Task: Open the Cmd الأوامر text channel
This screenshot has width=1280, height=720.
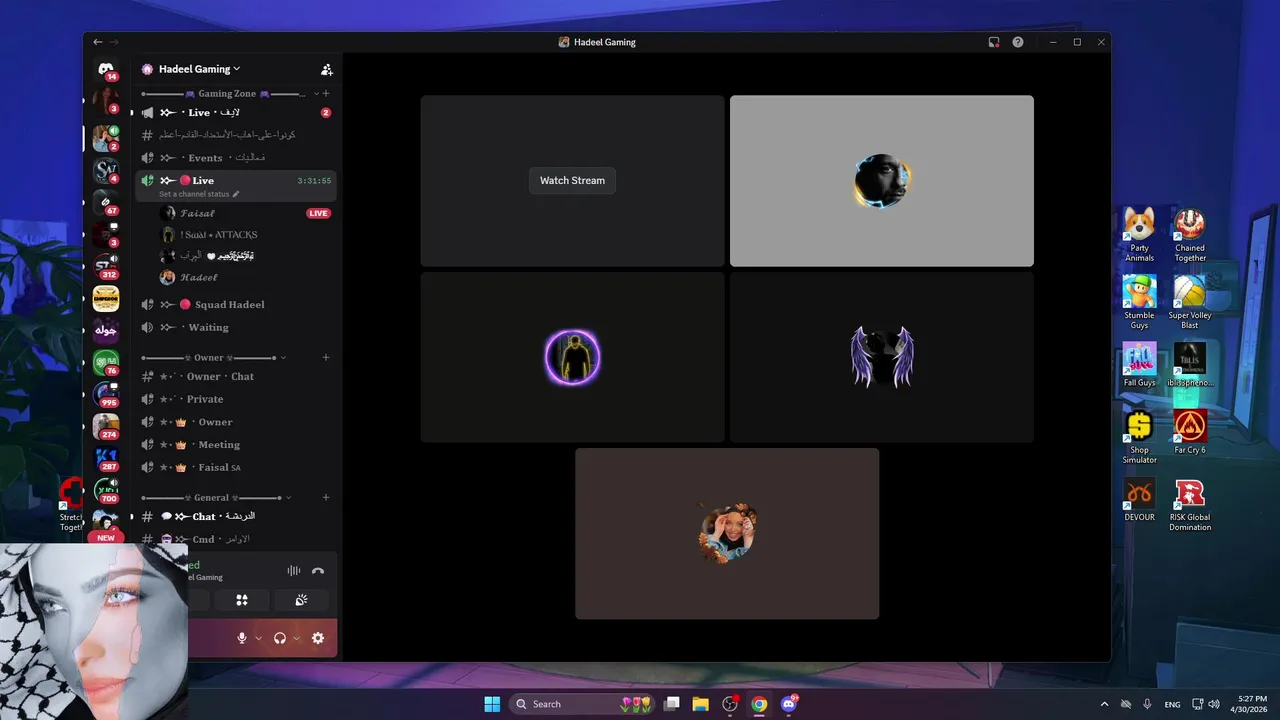Action: 235,539
